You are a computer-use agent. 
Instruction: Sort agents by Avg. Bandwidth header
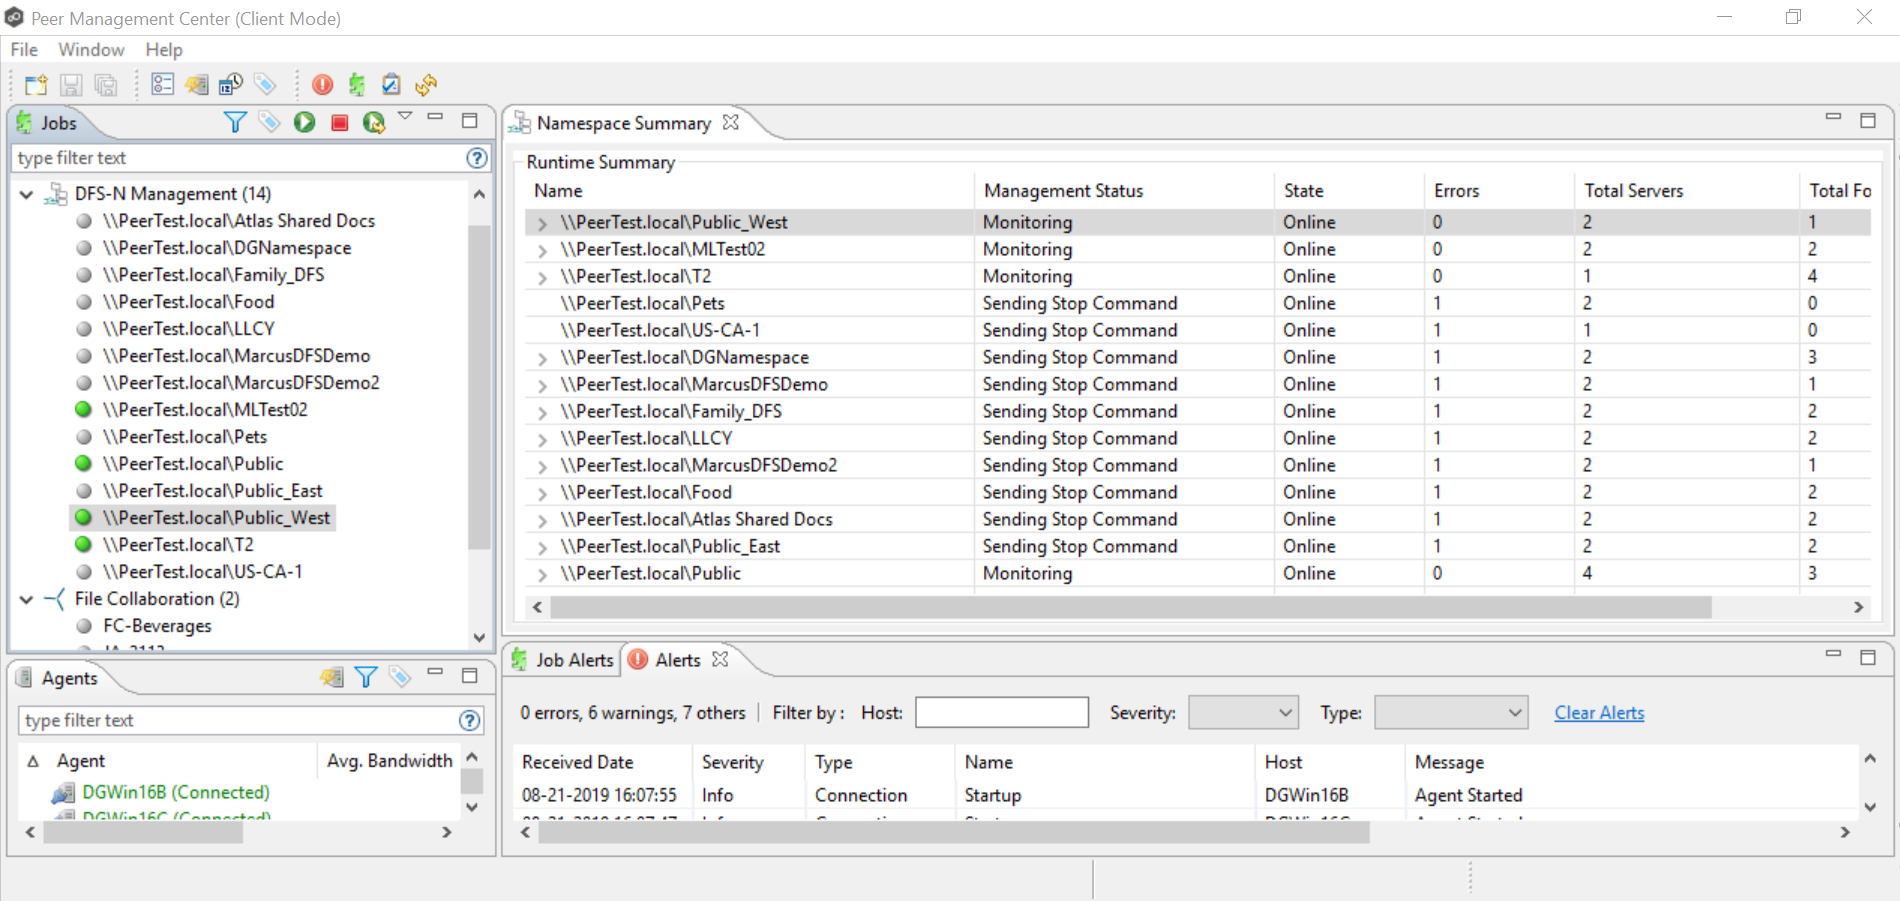click(390, 761)
